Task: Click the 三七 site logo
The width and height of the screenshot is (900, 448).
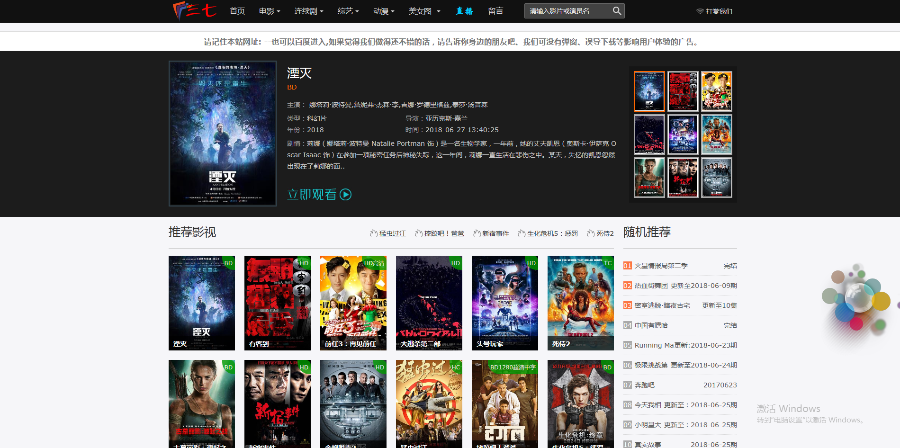Action: (x=194, y=10)
